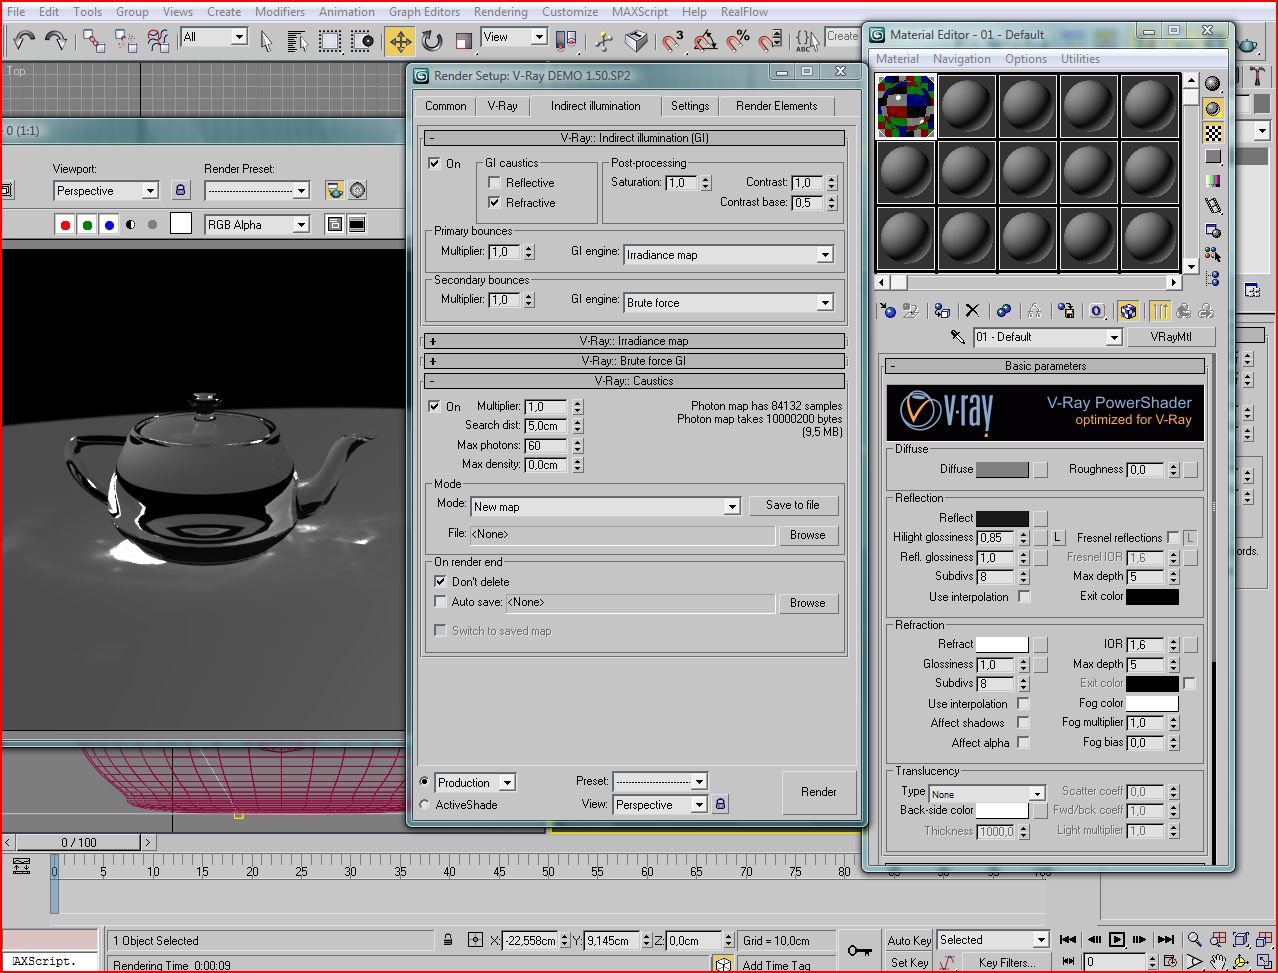Click Reset Map/Mtl X icon
Screen dimensions: 1278x973
pyautogui.click(x=972, y=311)
